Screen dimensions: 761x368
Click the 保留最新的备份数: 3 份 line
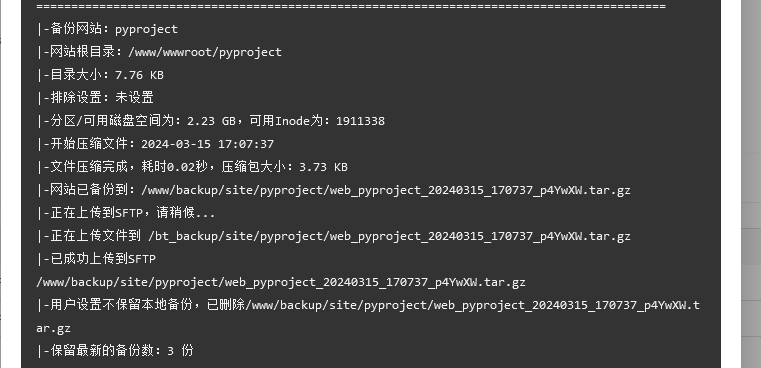coord(115,351)
